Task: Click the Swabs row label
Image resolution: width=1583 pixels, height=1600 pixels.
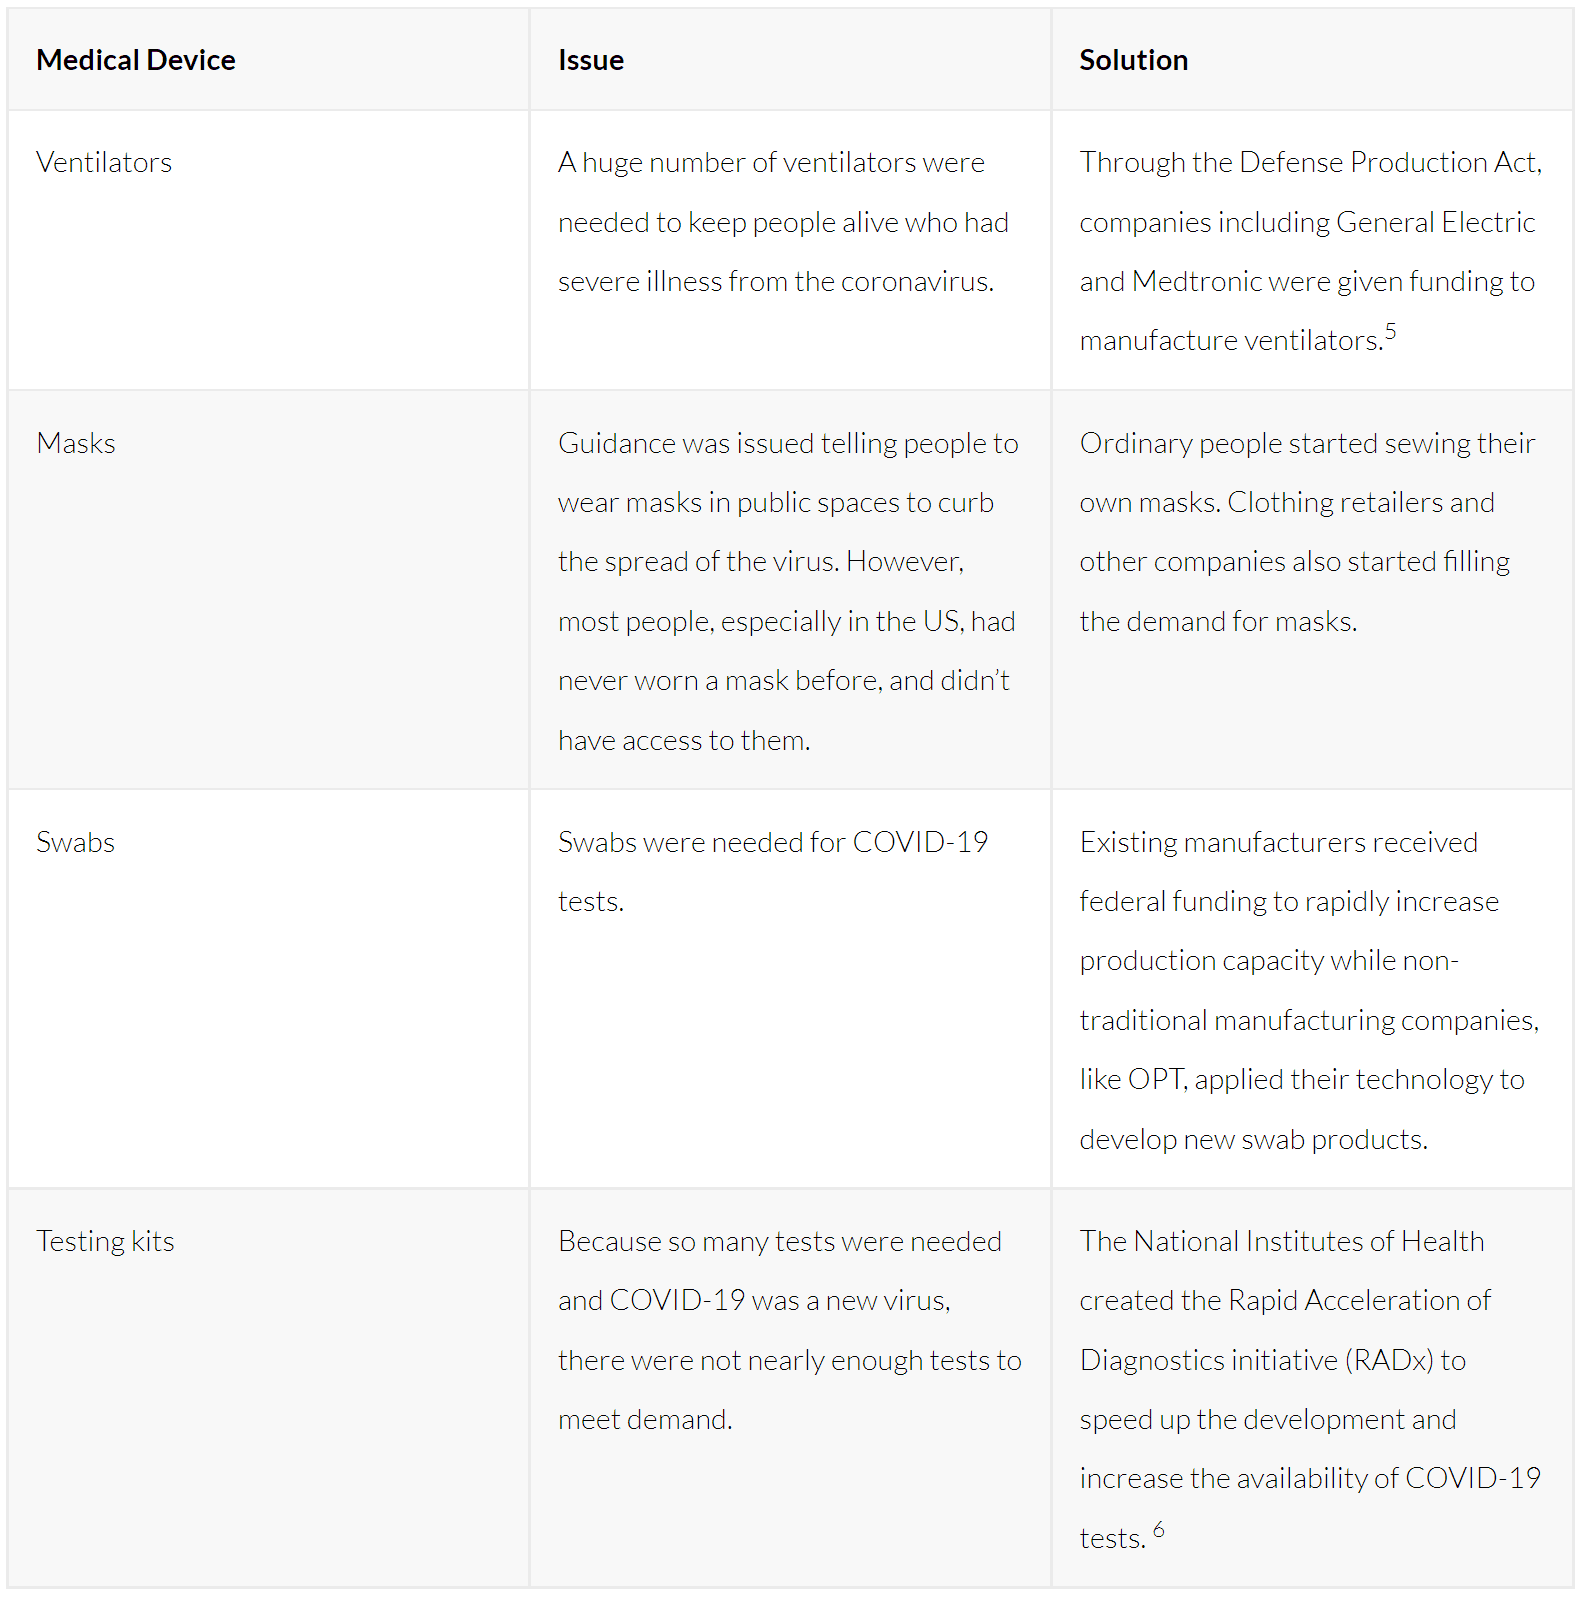Action: [76, 842]
